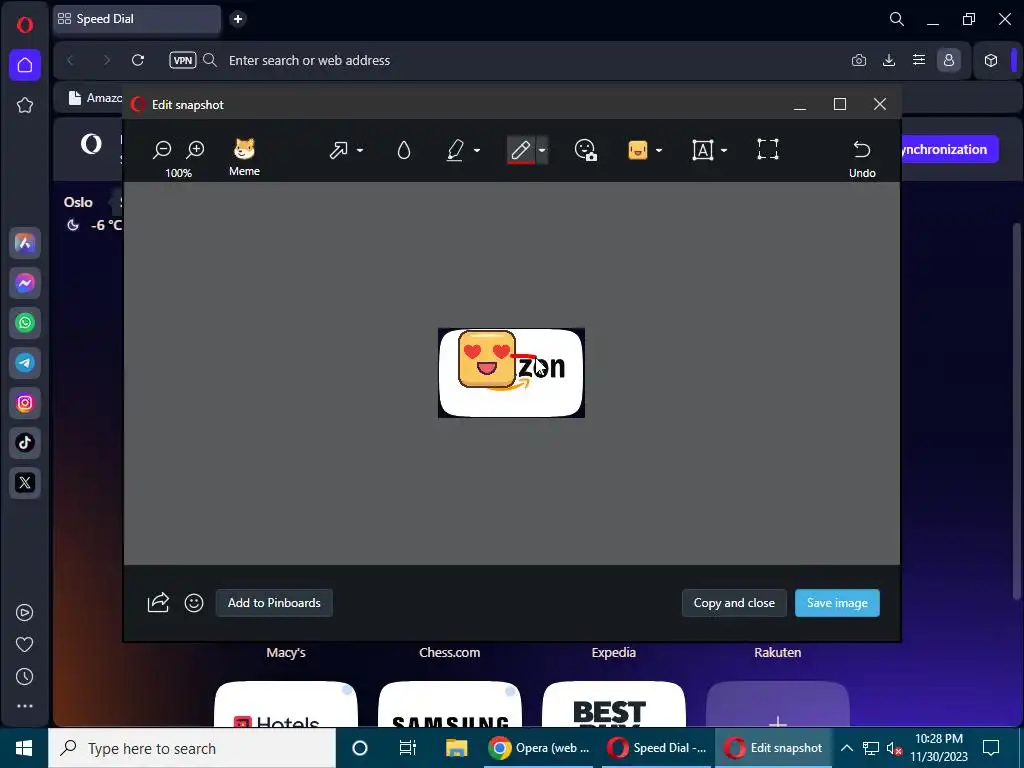
Task: Open X (Twitter) in sidebar
Action: 25,483
